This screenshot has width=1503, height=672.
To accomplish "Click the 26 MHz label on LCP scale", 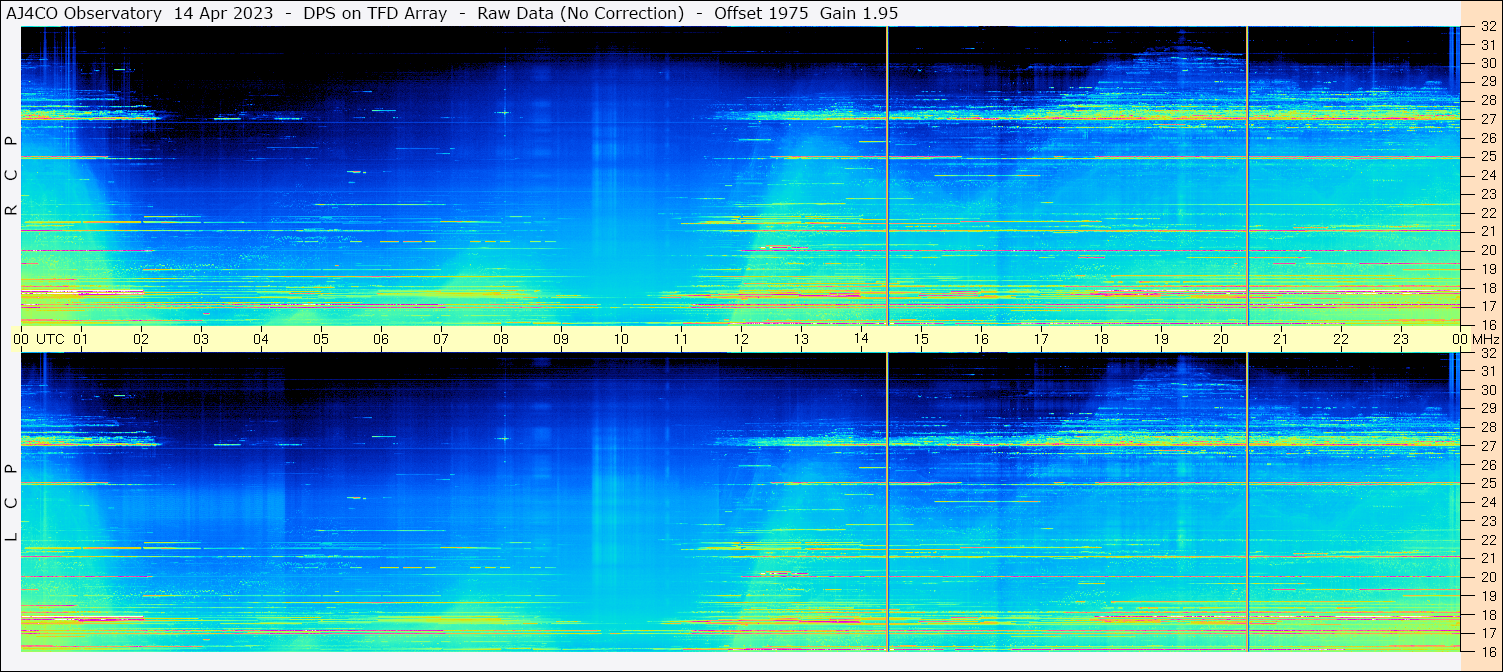I will (x=1487, y=465).
